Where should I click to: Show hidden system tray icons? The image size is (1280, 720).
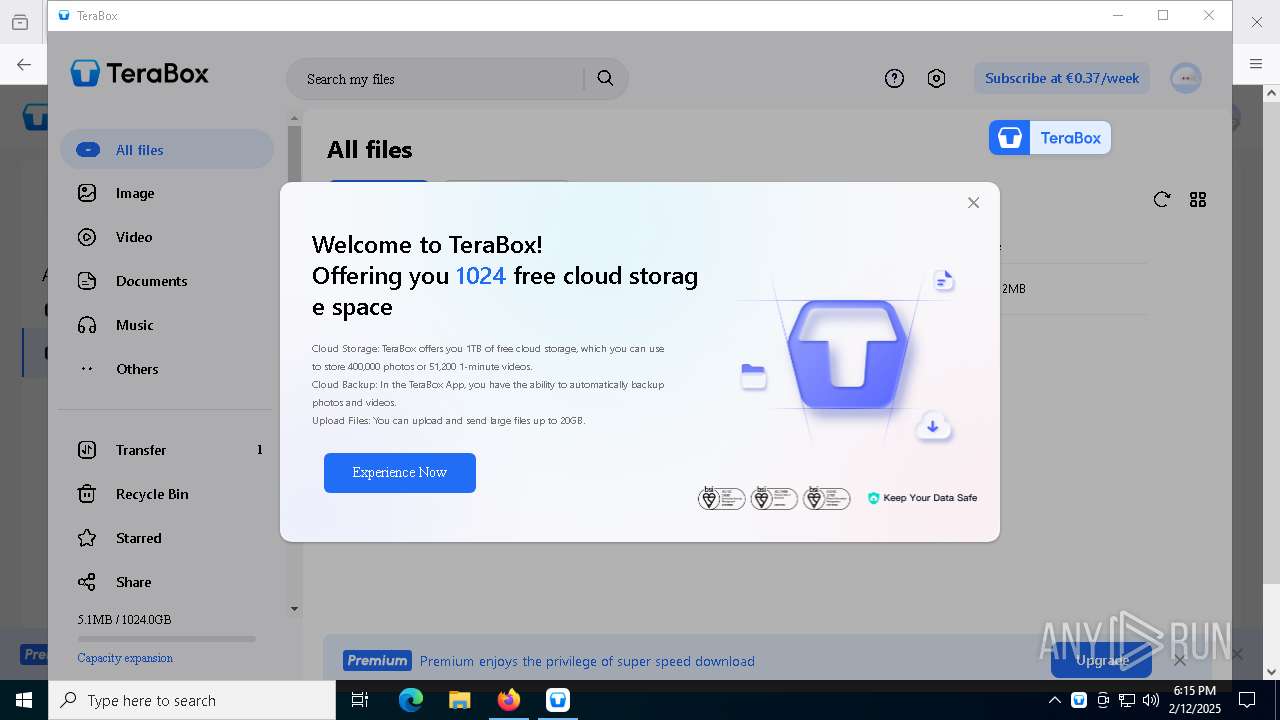[x=1054, y=700]
